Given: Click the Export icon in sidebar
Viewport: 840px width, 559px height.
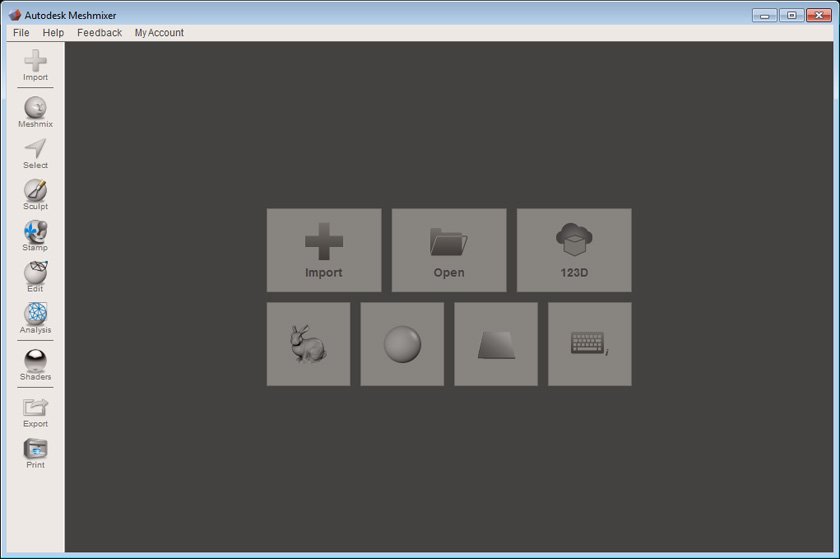Looking at the screenshot, I should (x=35, y=413).
